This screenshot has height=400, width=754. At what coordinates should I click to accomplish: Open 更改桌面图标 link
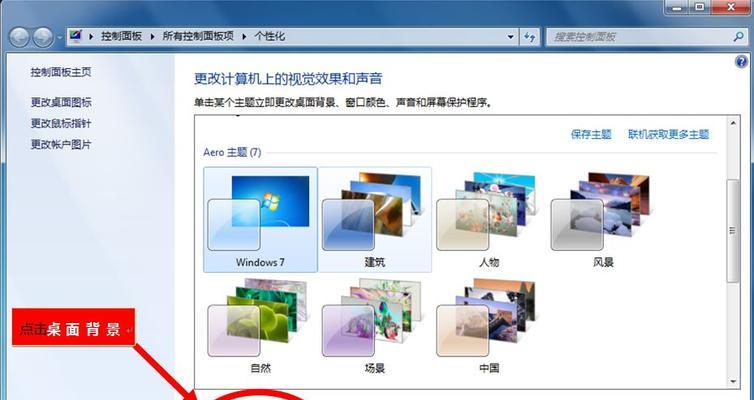(61, 102)
